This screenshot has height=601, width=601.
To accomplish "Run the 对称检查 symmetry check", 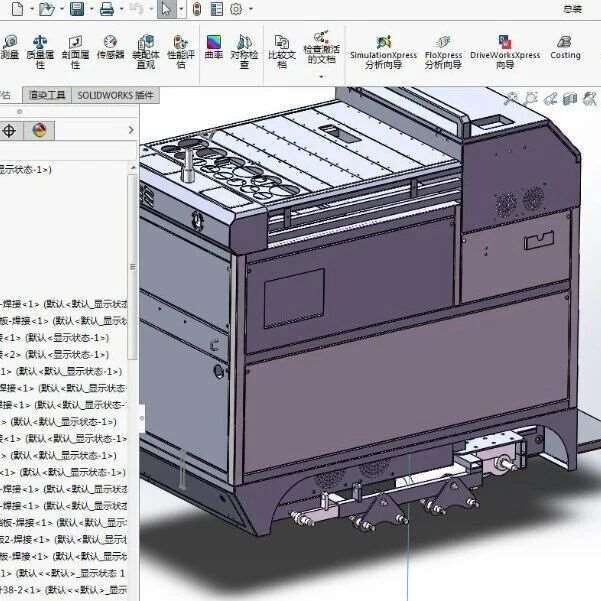I will click(244, 52).
